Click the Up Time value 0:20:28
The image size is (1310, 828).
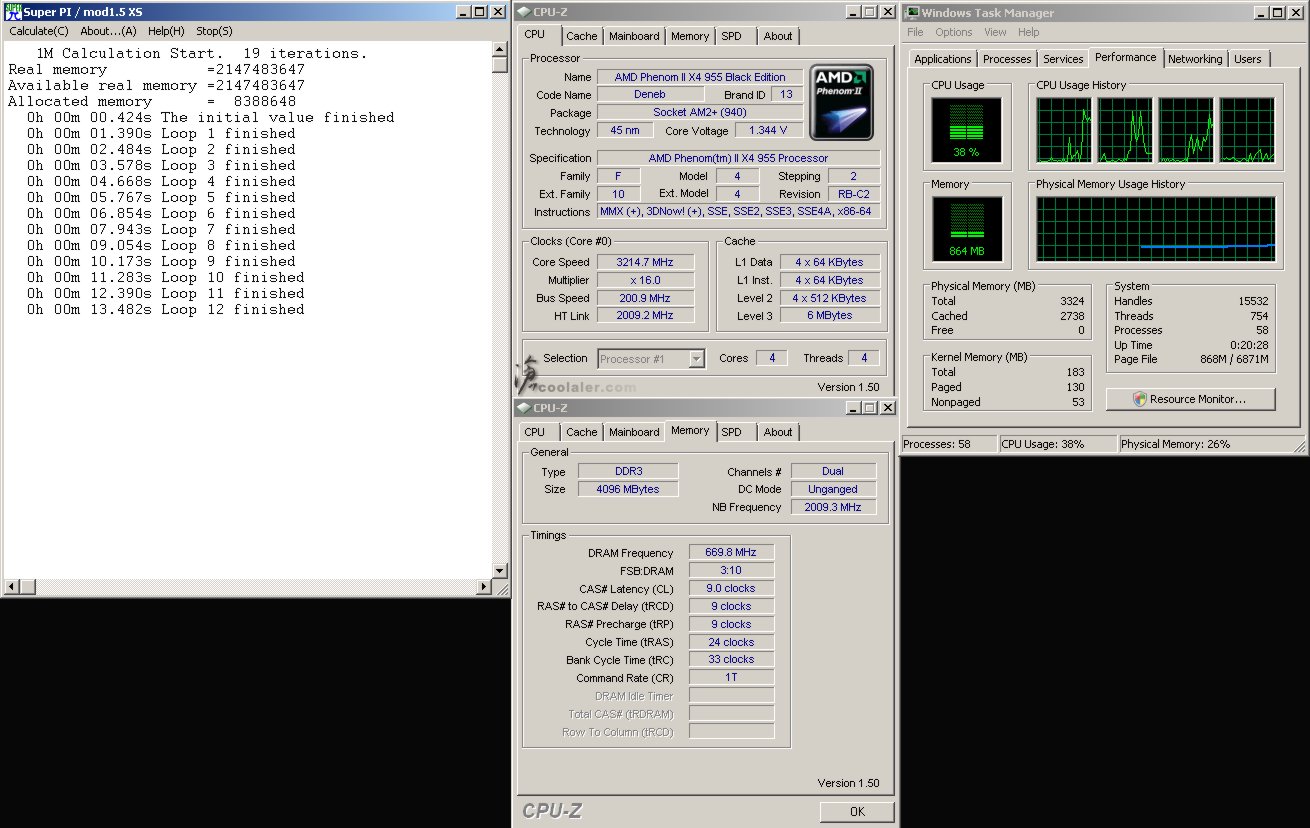[1249, 345]
